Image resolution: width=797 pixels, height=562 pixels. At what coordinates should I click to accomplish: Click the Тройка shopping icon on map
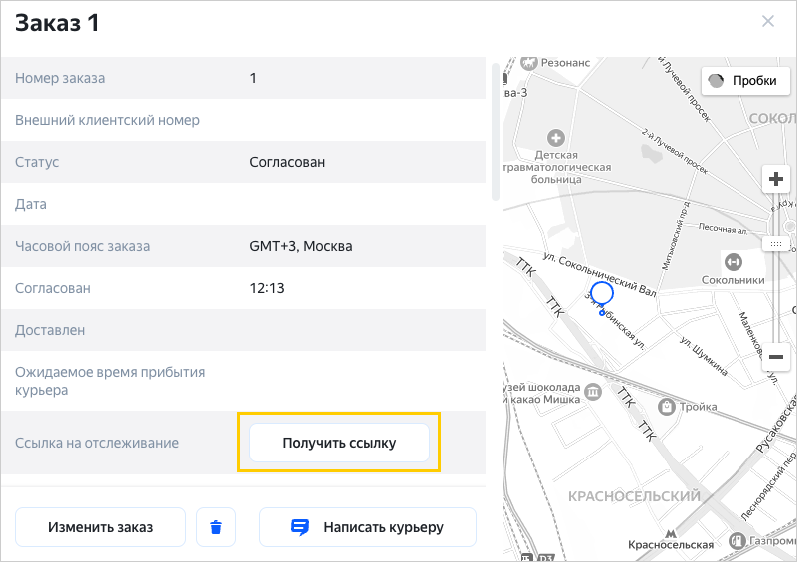[x=667, y=407]
